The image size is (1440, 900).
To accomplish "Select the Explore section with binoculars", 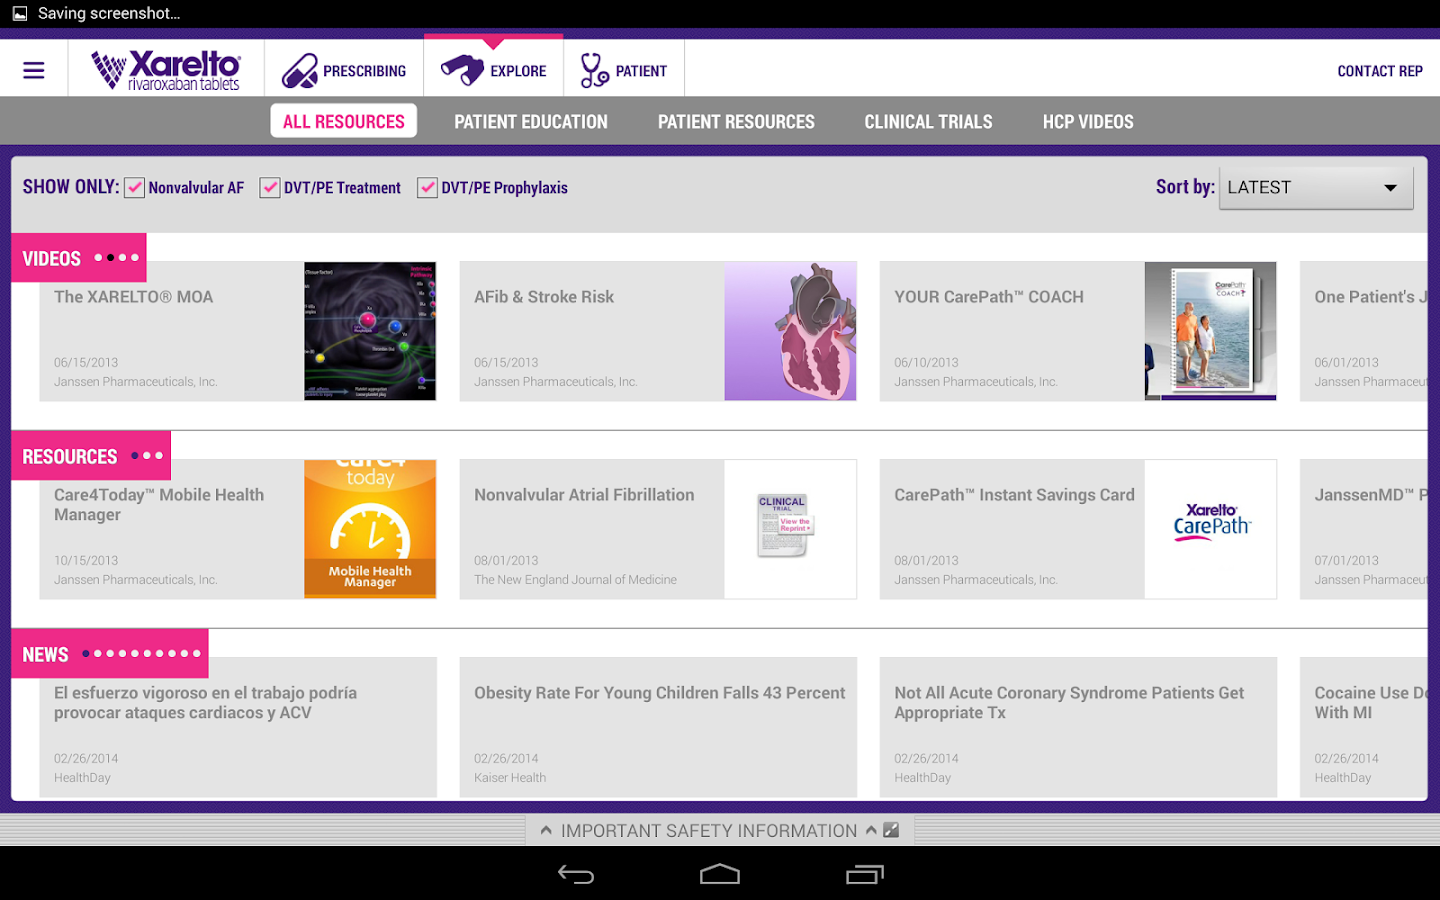I will 494,70.
